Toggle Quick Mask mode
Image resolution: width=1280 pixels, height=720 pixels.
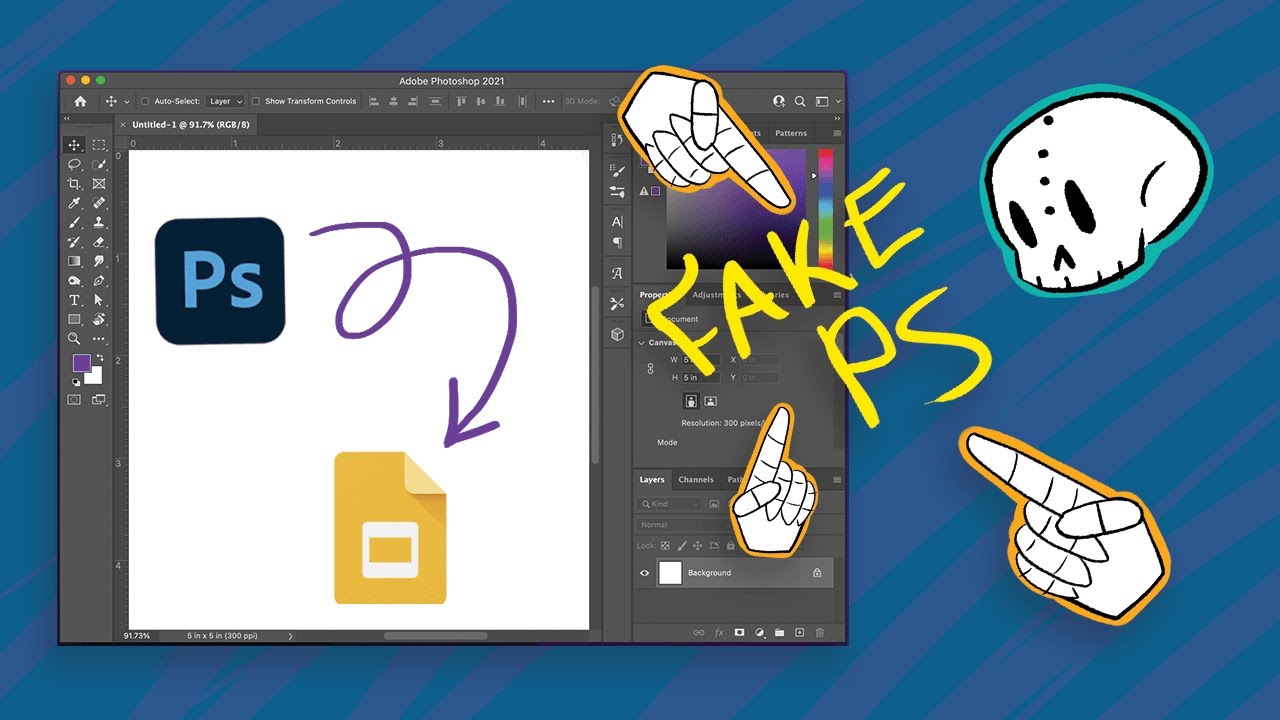74,400
